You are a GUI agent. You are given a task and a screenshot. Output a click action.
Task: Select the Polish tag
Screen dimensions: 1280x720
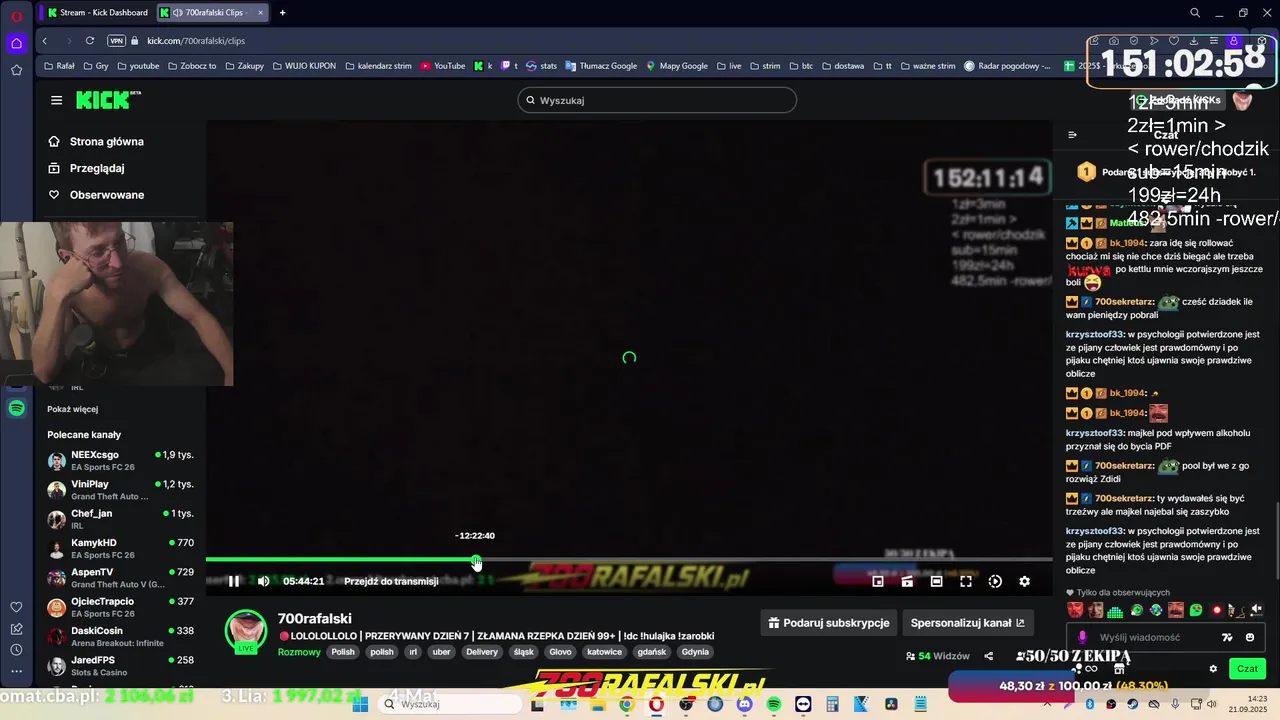(343, 652)
